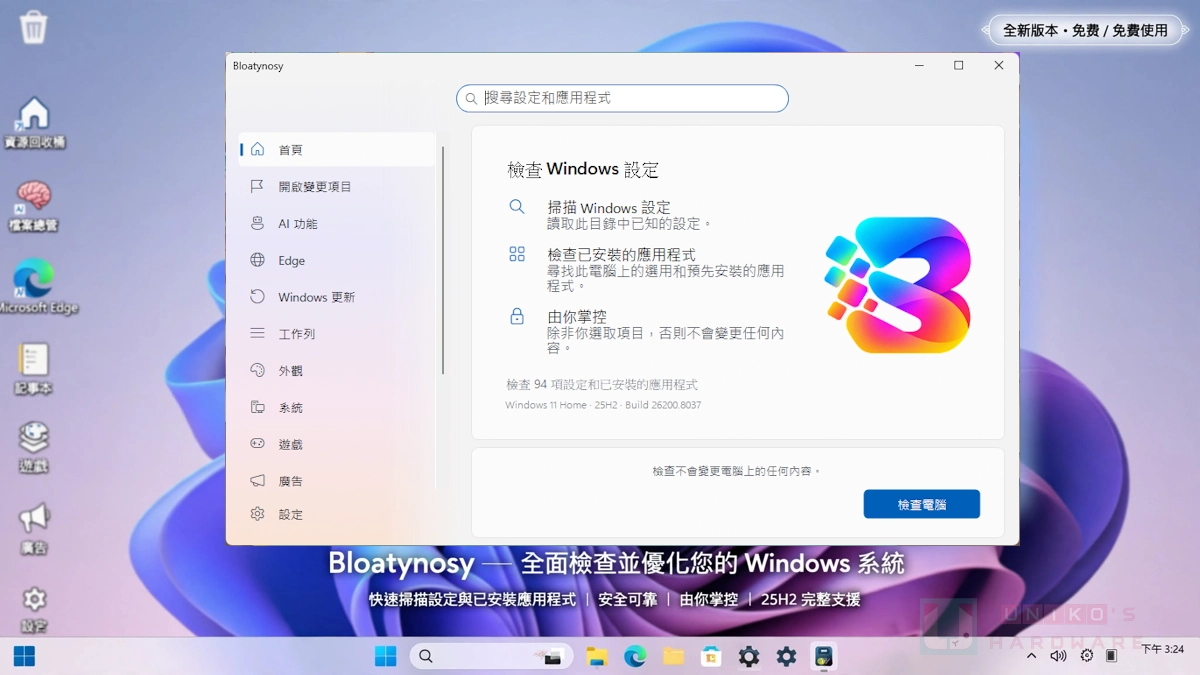Open the unlabeled trash can desktop icon
Image resolution: width=1200 pixels, height=675 pixels.
click(x=33, y=27)
